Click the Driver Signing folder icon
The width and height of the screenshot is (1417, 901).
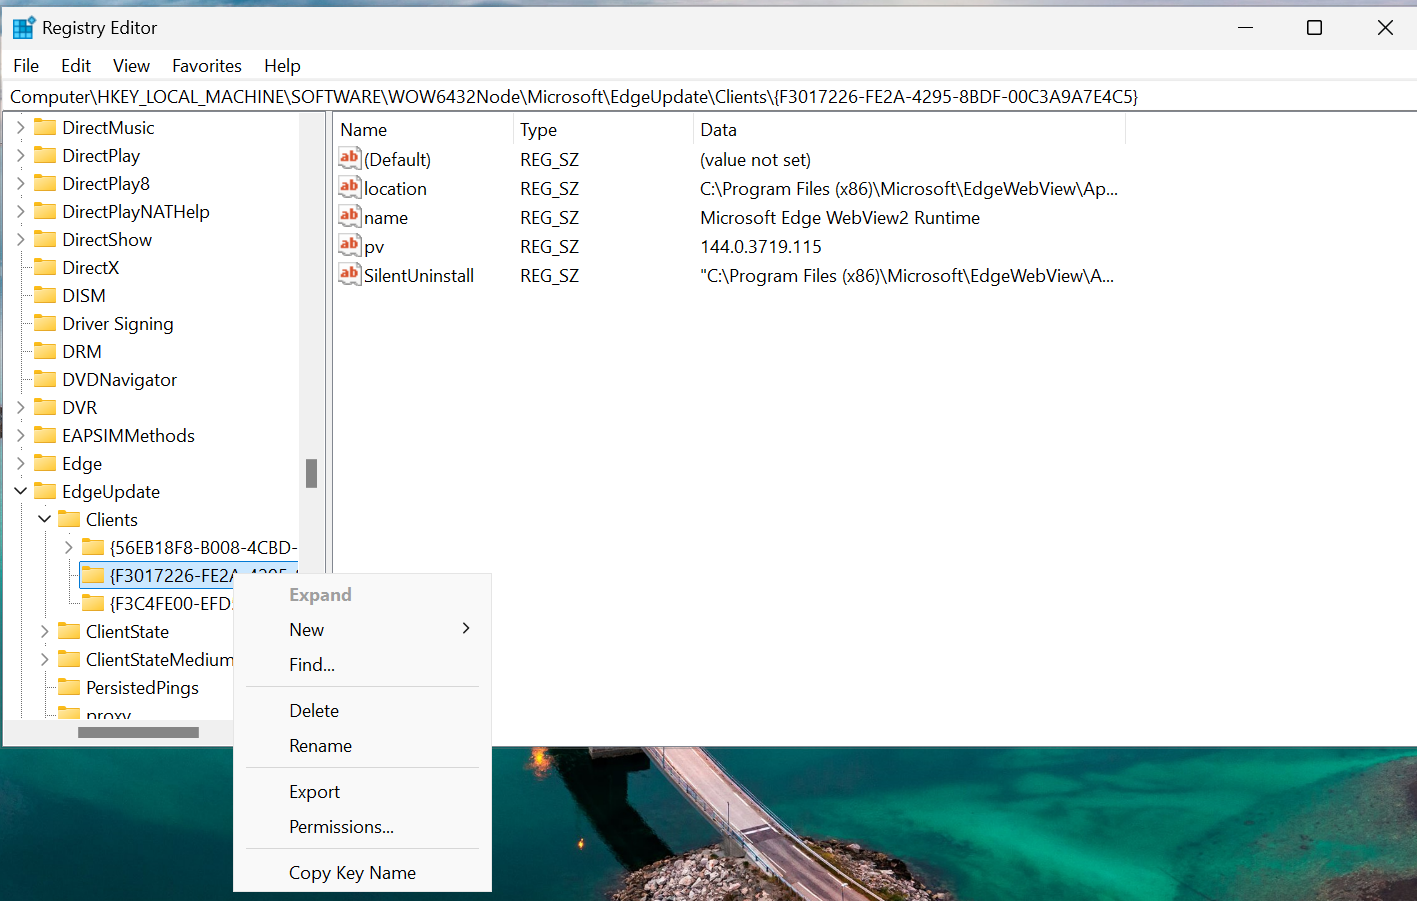(x=45, y=323)
